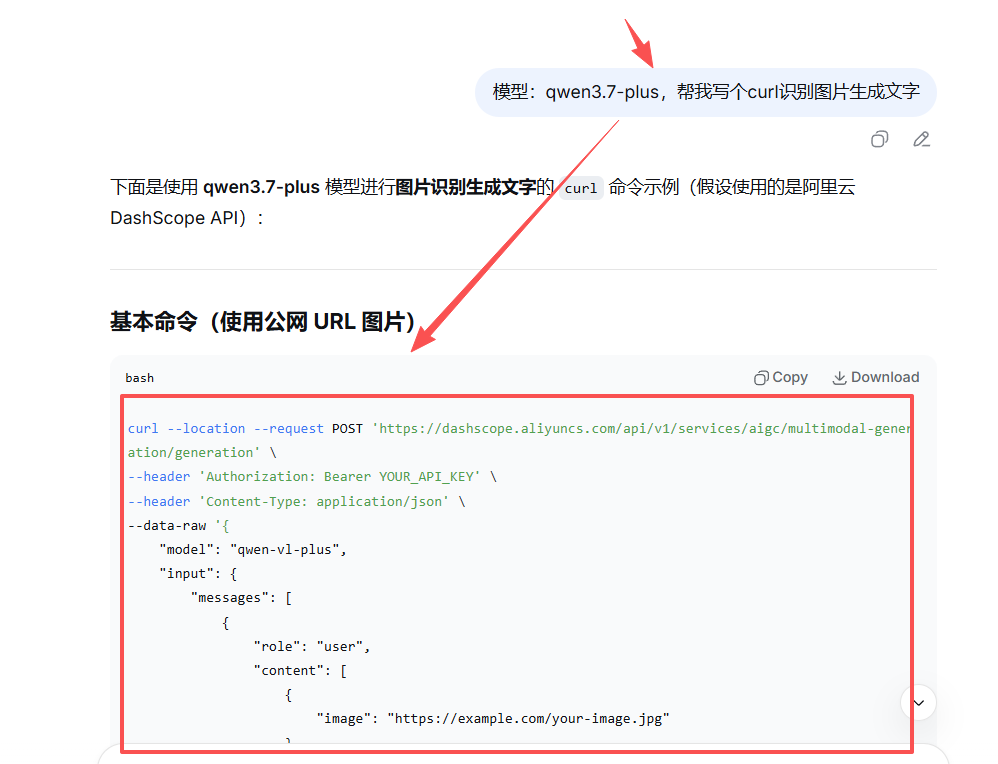Download the bash code block
This screenshot has height=764, width=998.
876,378
